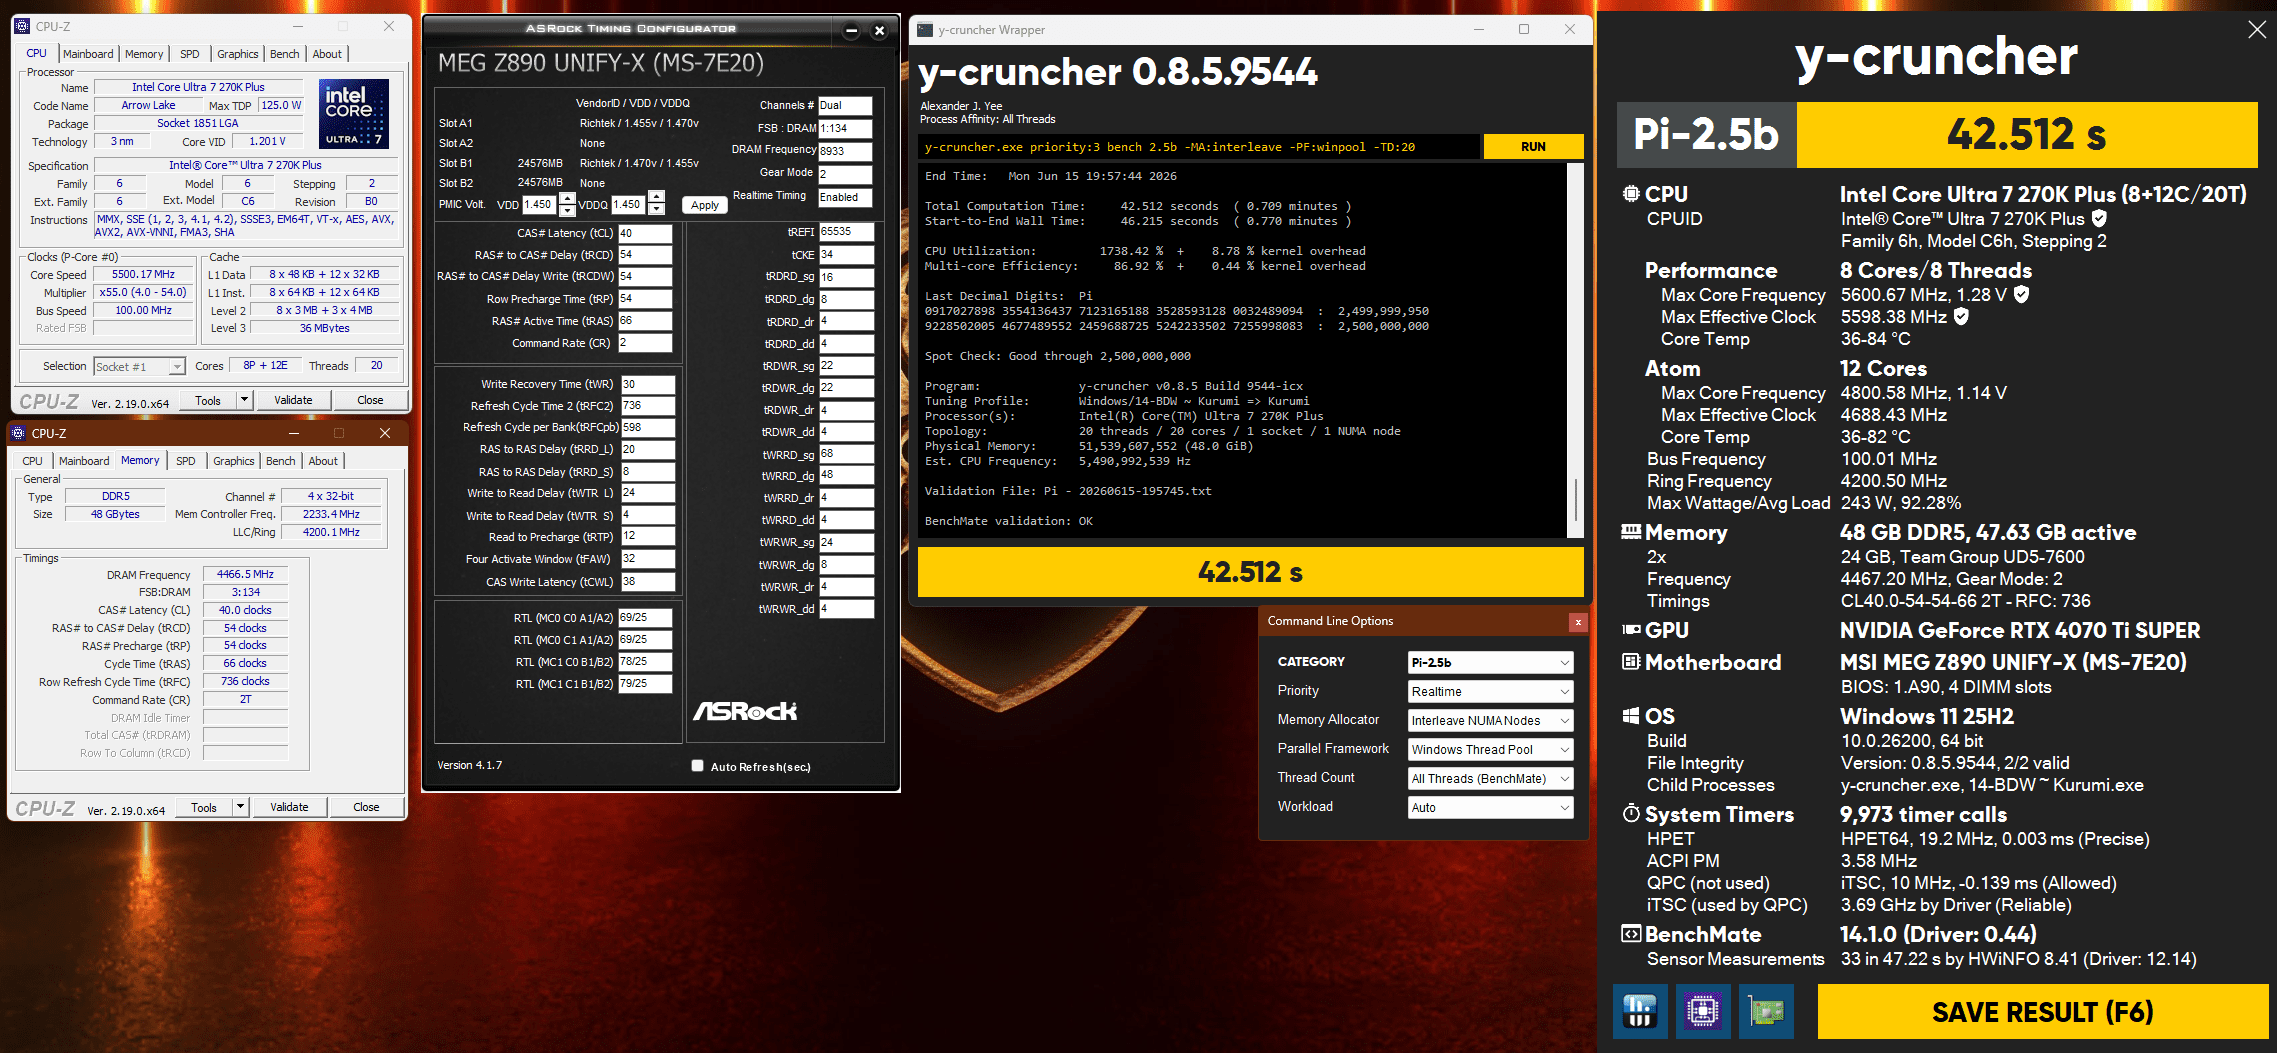Click the icon beside the BenchMate heading
Screen dimensions: 2277x1053
coord(1631,934)
